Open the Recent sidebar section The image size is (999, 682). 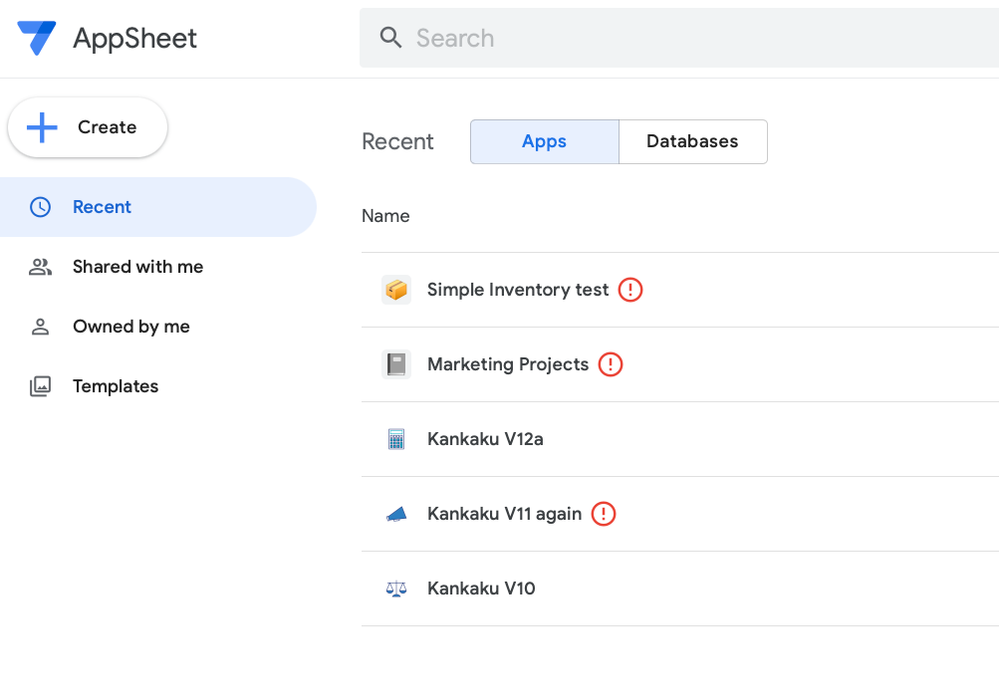(x=158, y=207)
